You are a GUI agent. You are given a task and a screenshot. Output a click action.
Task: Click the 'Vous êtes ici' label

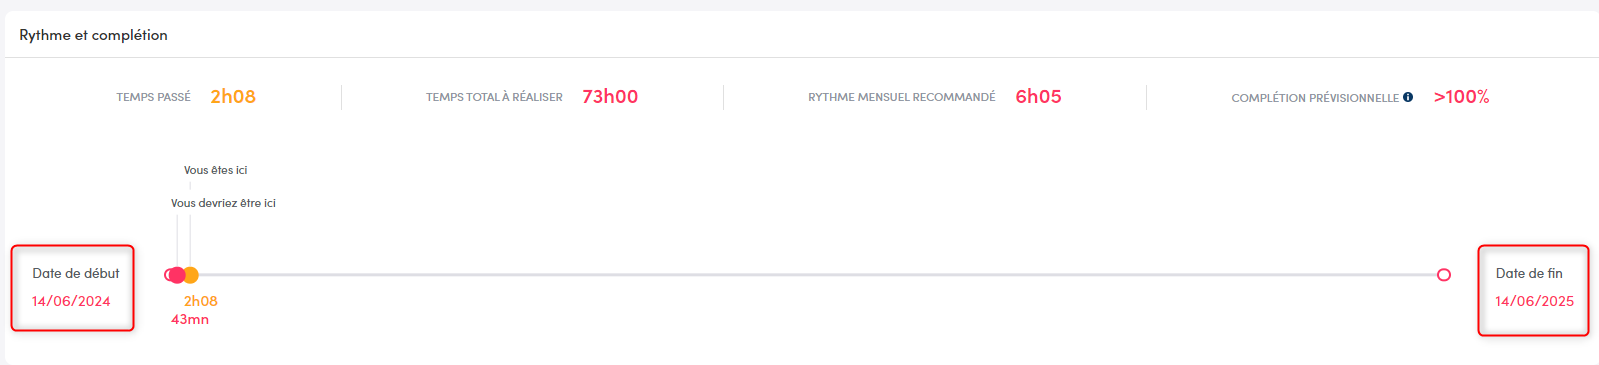[x=215, y=170]
